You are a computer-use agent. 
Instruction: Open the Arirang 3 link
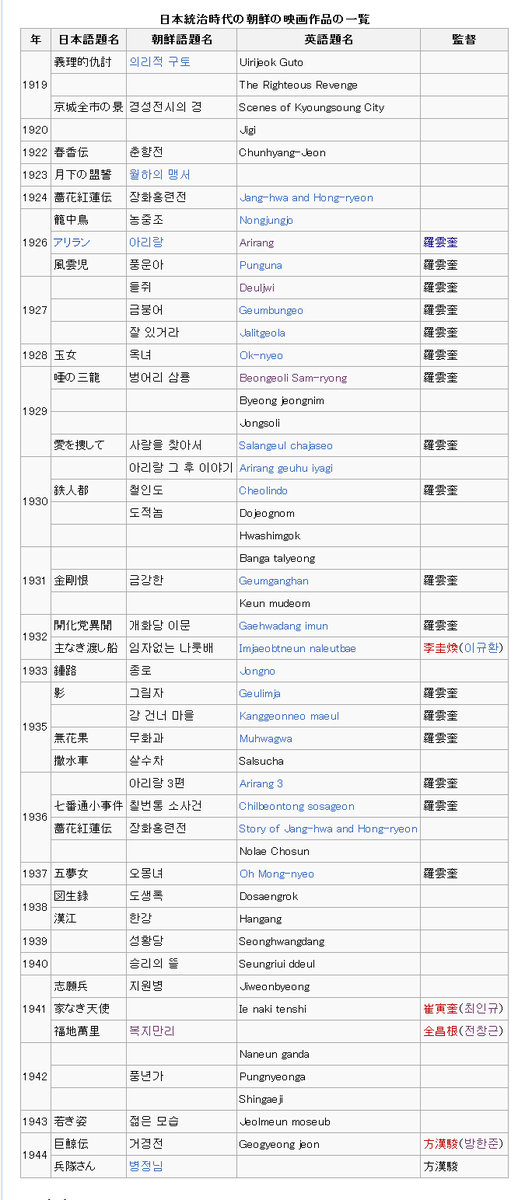(261, 784)
